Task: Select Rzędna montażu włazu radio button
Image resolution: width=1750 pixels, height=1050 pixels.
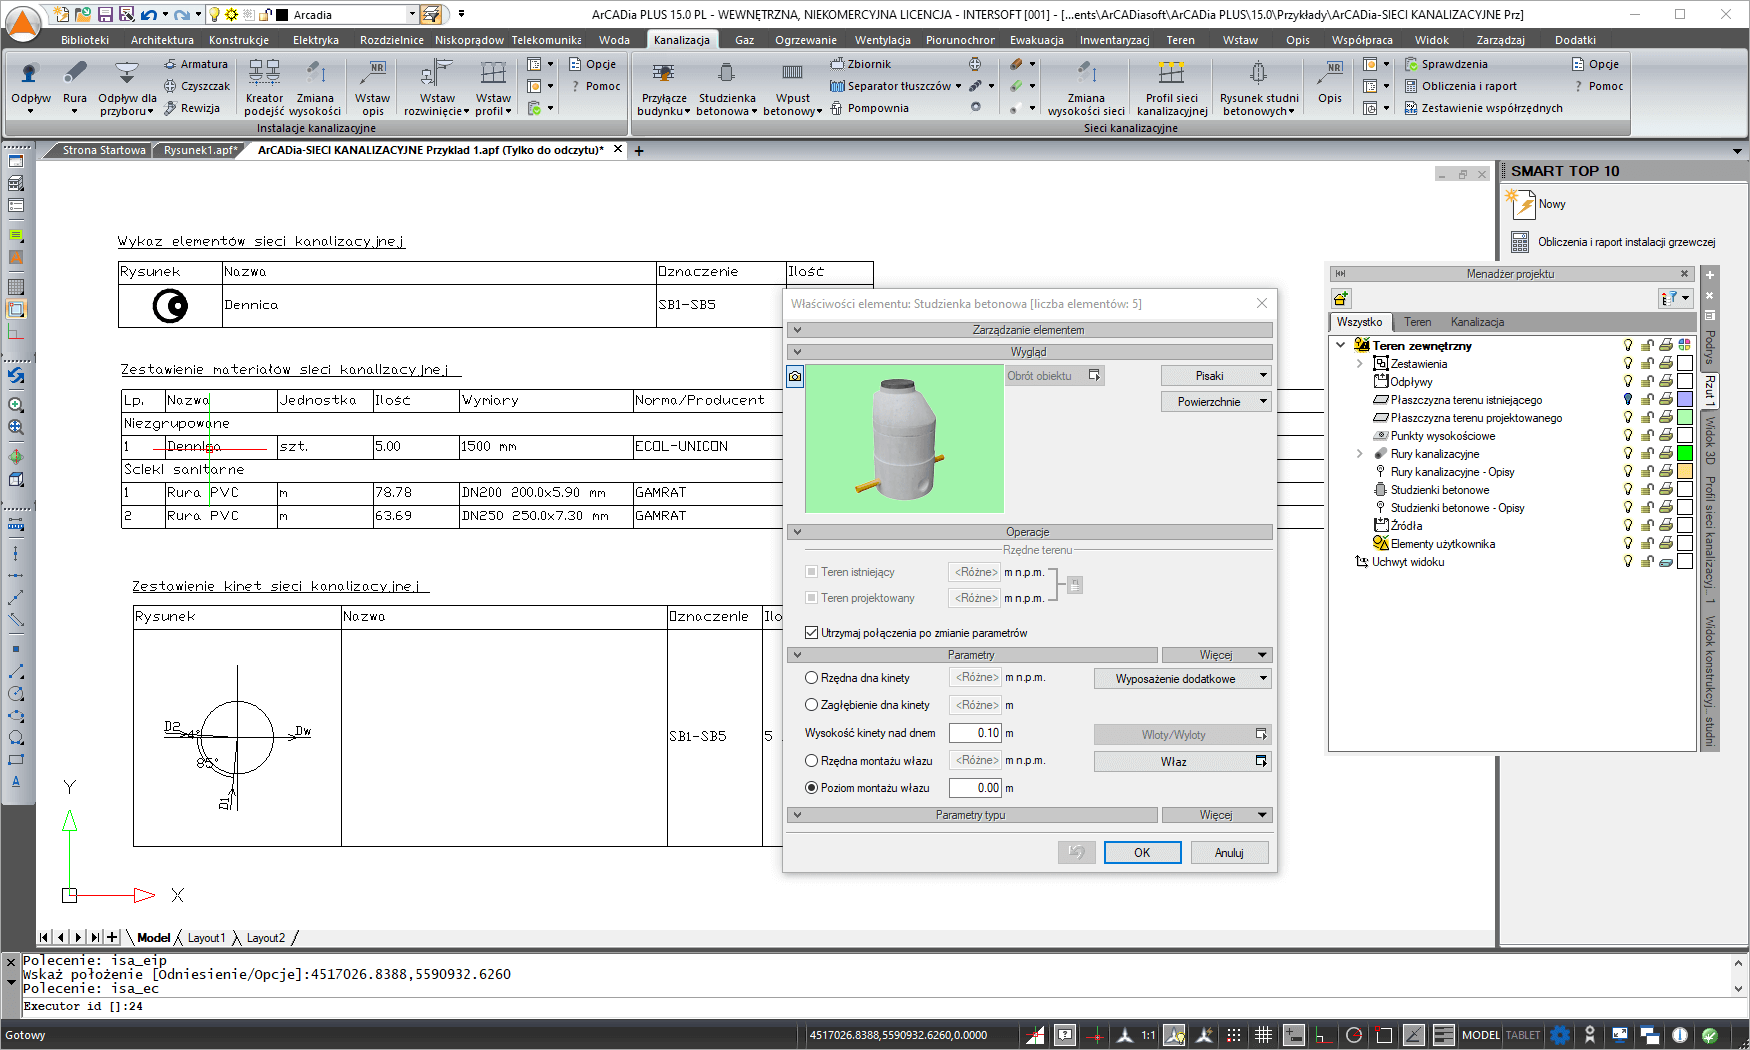Action: pos(812,761)
